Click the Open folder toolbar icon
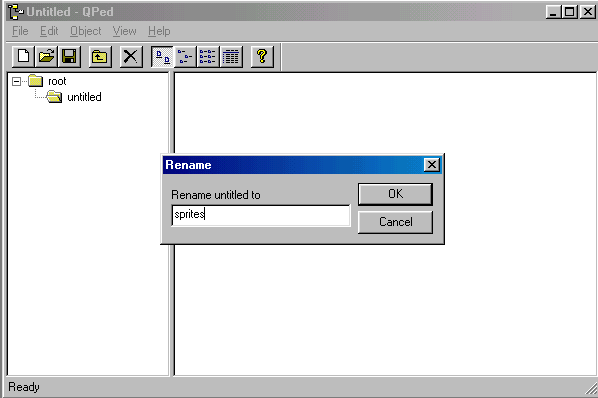 coord(47,56)
